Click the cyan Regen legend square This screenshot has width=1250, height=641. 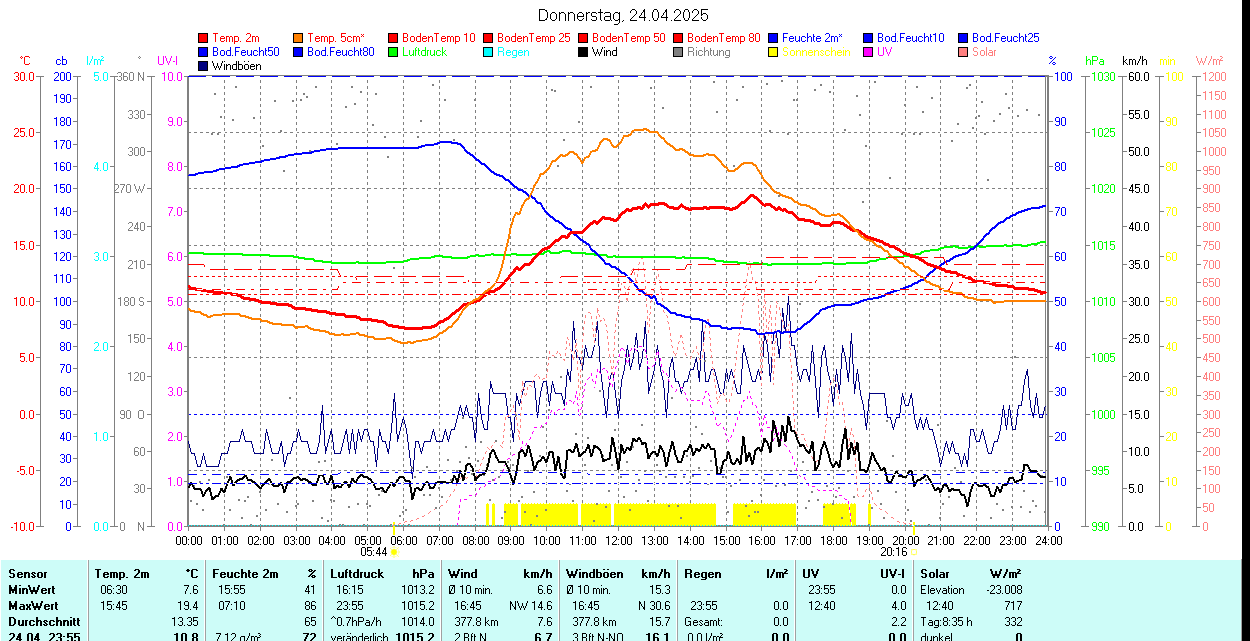click(x=489, y=52)
